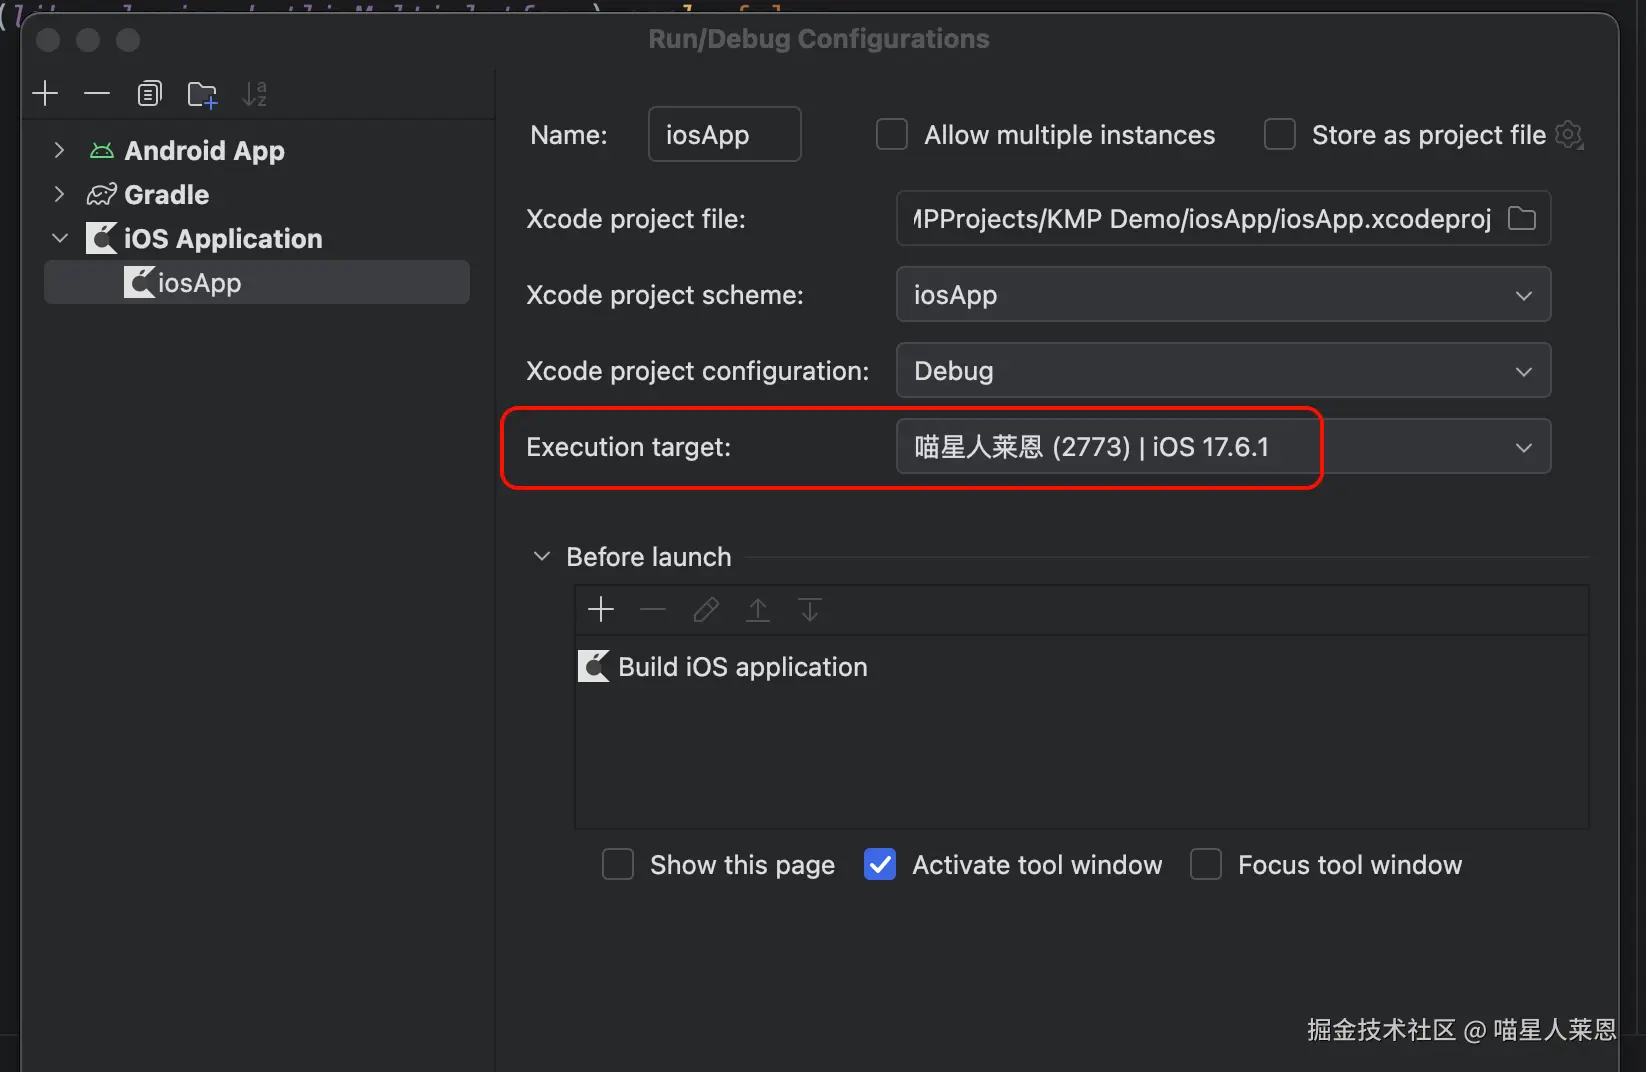
Task: Select Build iOS application launch task
Action: (x=742, y=667)
